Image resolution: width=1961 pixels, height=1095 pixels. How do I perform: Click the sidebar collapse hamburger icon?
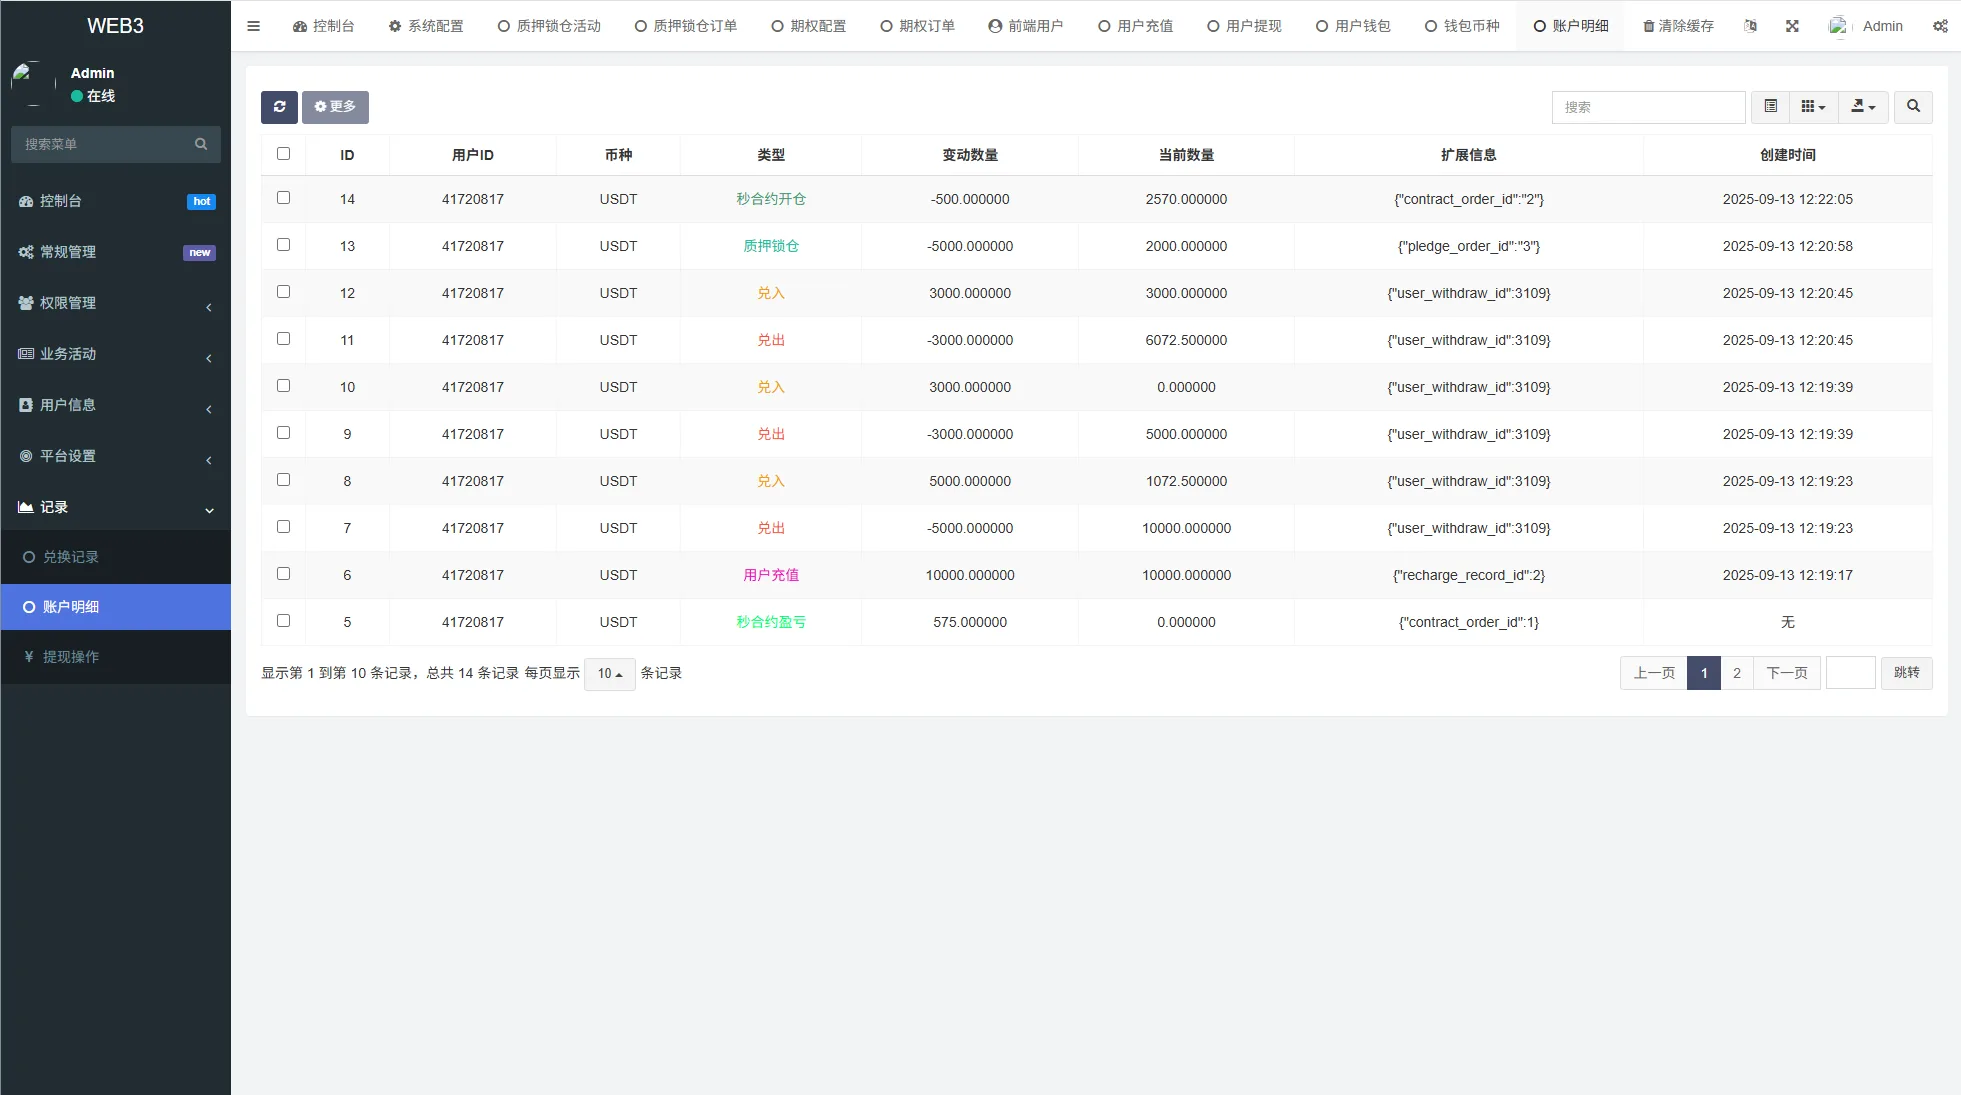253,25
